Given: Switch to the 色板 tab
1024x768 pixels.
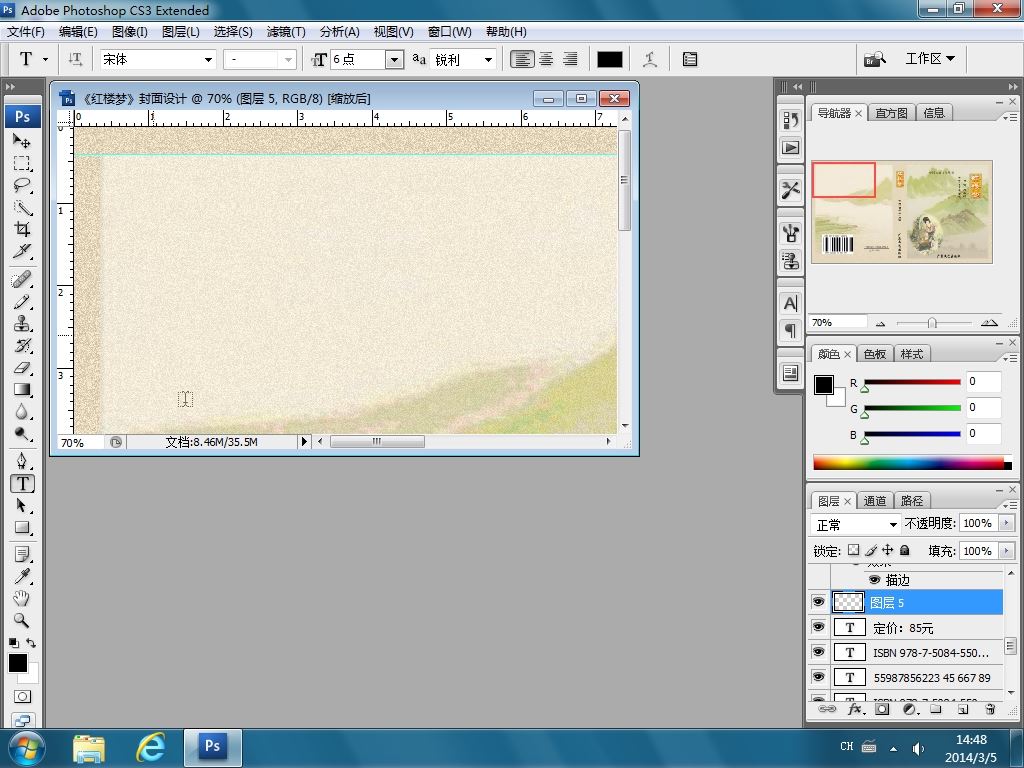Looking at the screenshot, I should click(874, 354).
